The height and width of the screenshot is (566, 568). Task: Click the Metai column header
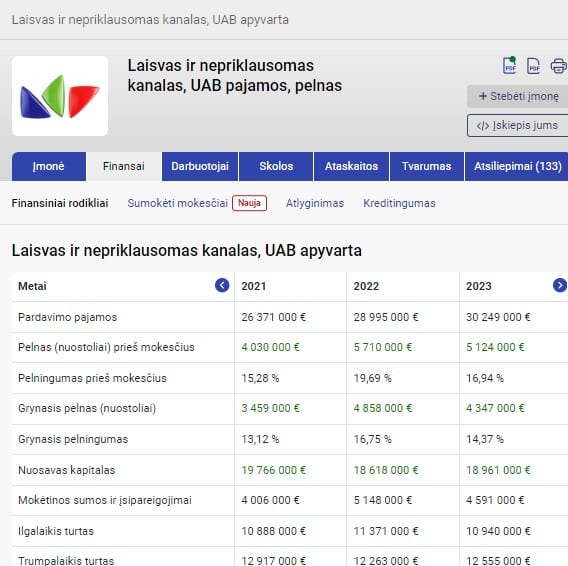[33, 286]
